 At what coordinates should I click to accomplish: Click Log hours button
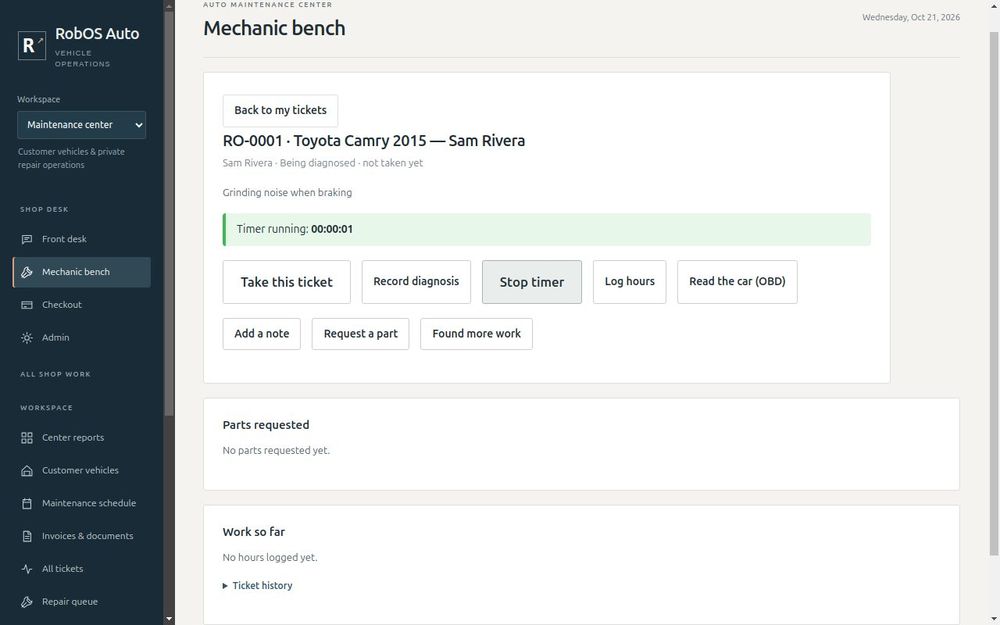[x=629, y=282]
